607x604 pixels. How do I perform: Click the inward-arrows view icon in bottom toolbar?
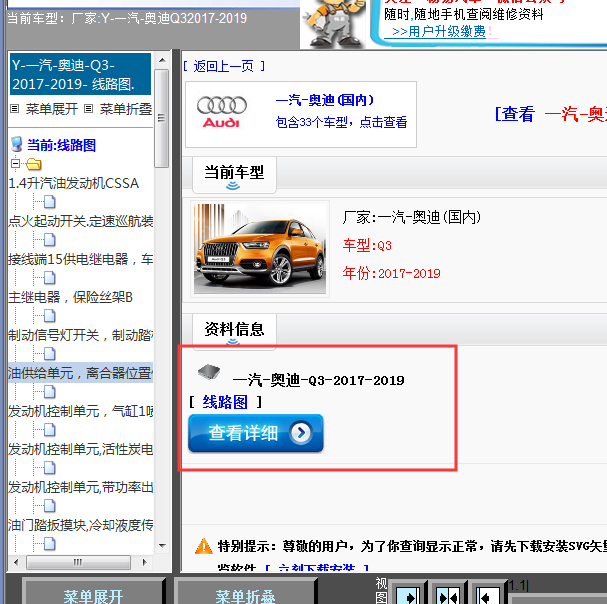448,595
